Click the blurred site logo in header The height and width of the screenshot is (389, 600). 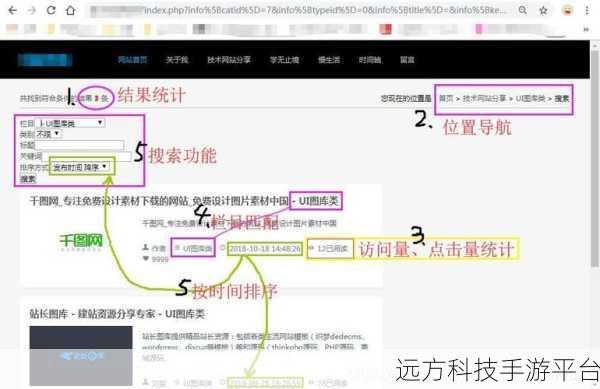[x=45, y=60]
